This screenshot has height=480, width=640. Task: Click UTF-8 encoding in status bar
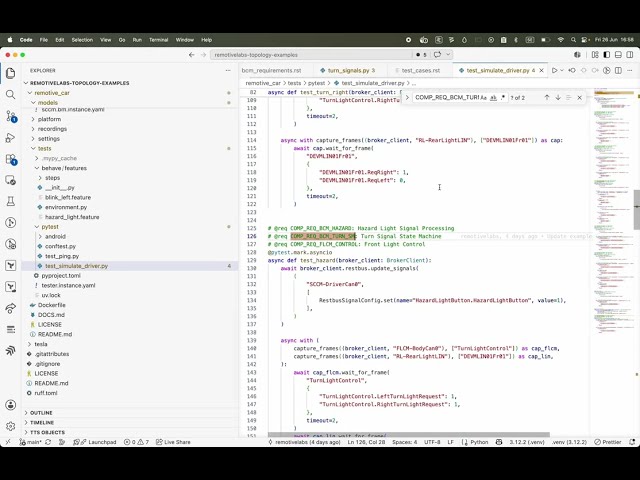tap(432, 442)
